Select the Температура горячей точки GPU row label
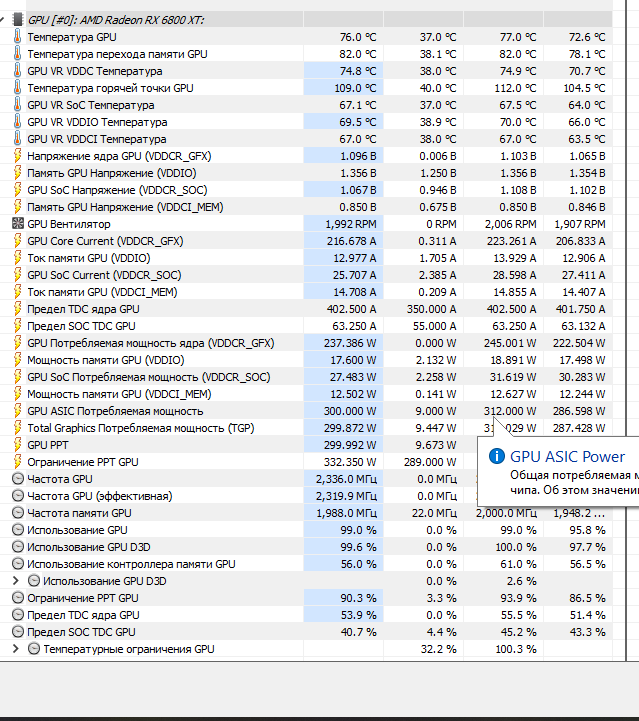Image resolution: width=639 pixels, height=721 pixels. [x=110, y=88]
